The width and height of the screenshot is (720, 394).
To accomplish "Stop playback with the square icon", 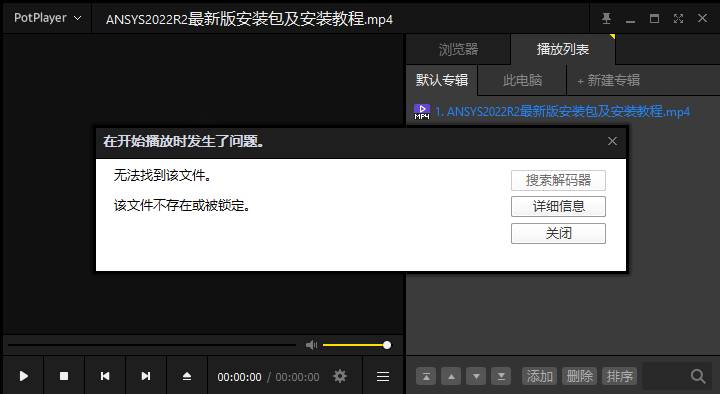I will [64, 376].
